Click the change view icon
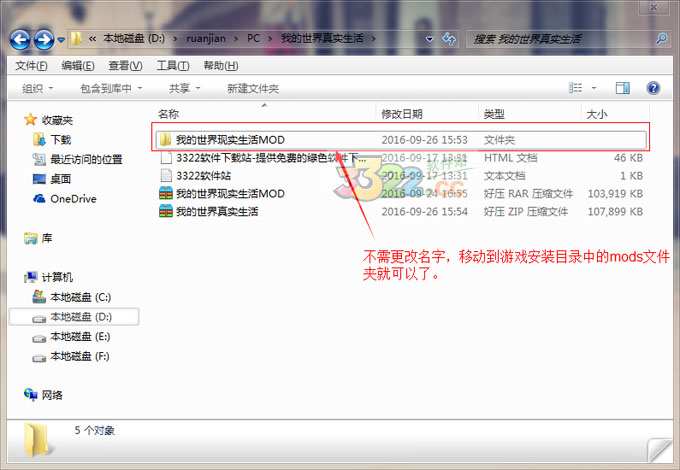The image size is (680, 470). [x=575, y=88]
